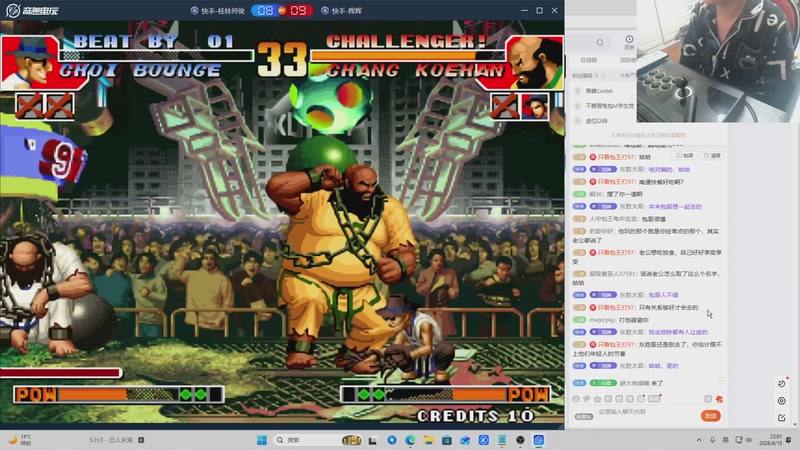Click the red gift icon beside chat toolbar

[719, 399]
